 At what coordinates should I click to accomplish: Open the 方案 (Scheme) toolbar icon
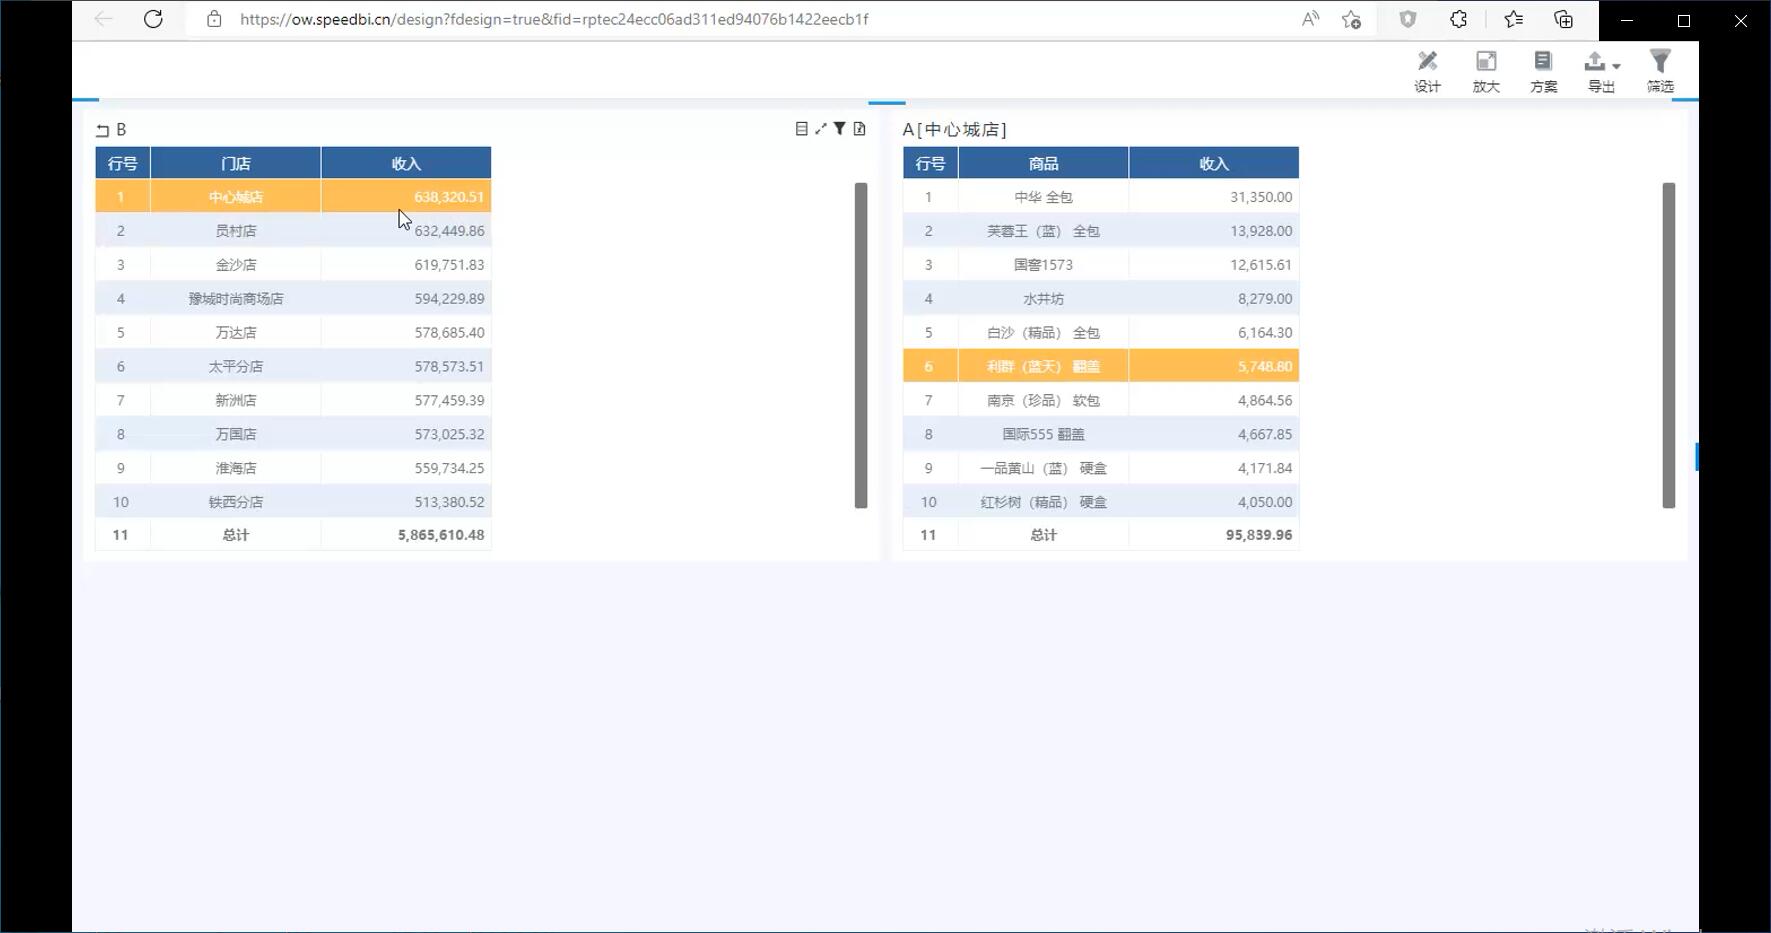(x=1543, y=72)
